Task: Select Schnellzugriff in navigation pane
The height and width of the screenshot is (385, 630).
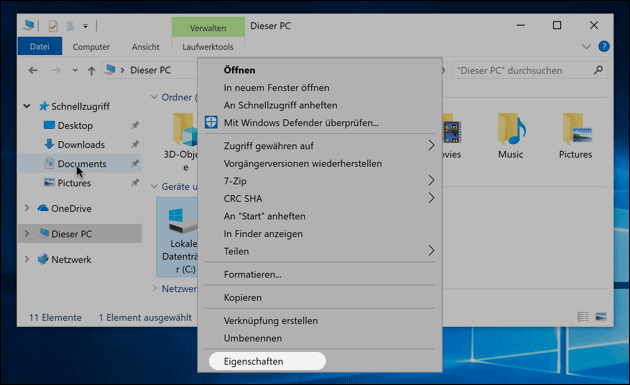Action: [80, 106]
